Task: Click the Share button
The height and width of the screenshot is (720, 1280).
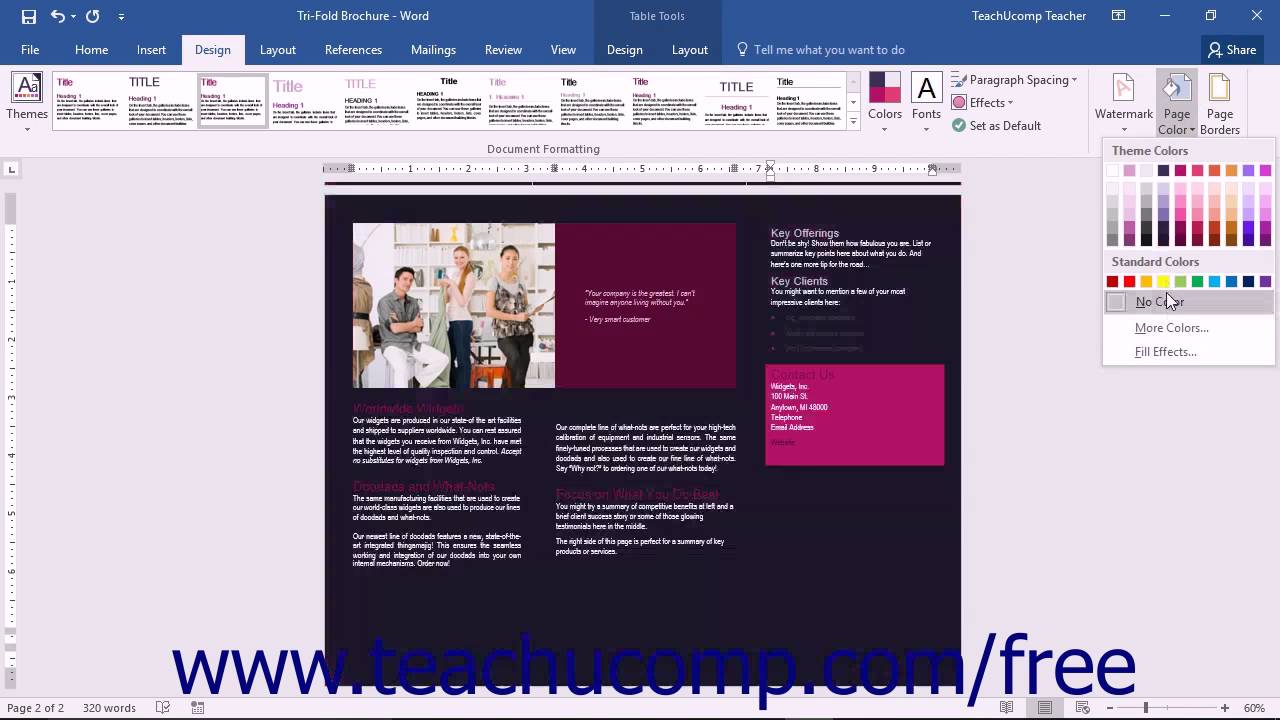Action: [x=1231, y=49]
